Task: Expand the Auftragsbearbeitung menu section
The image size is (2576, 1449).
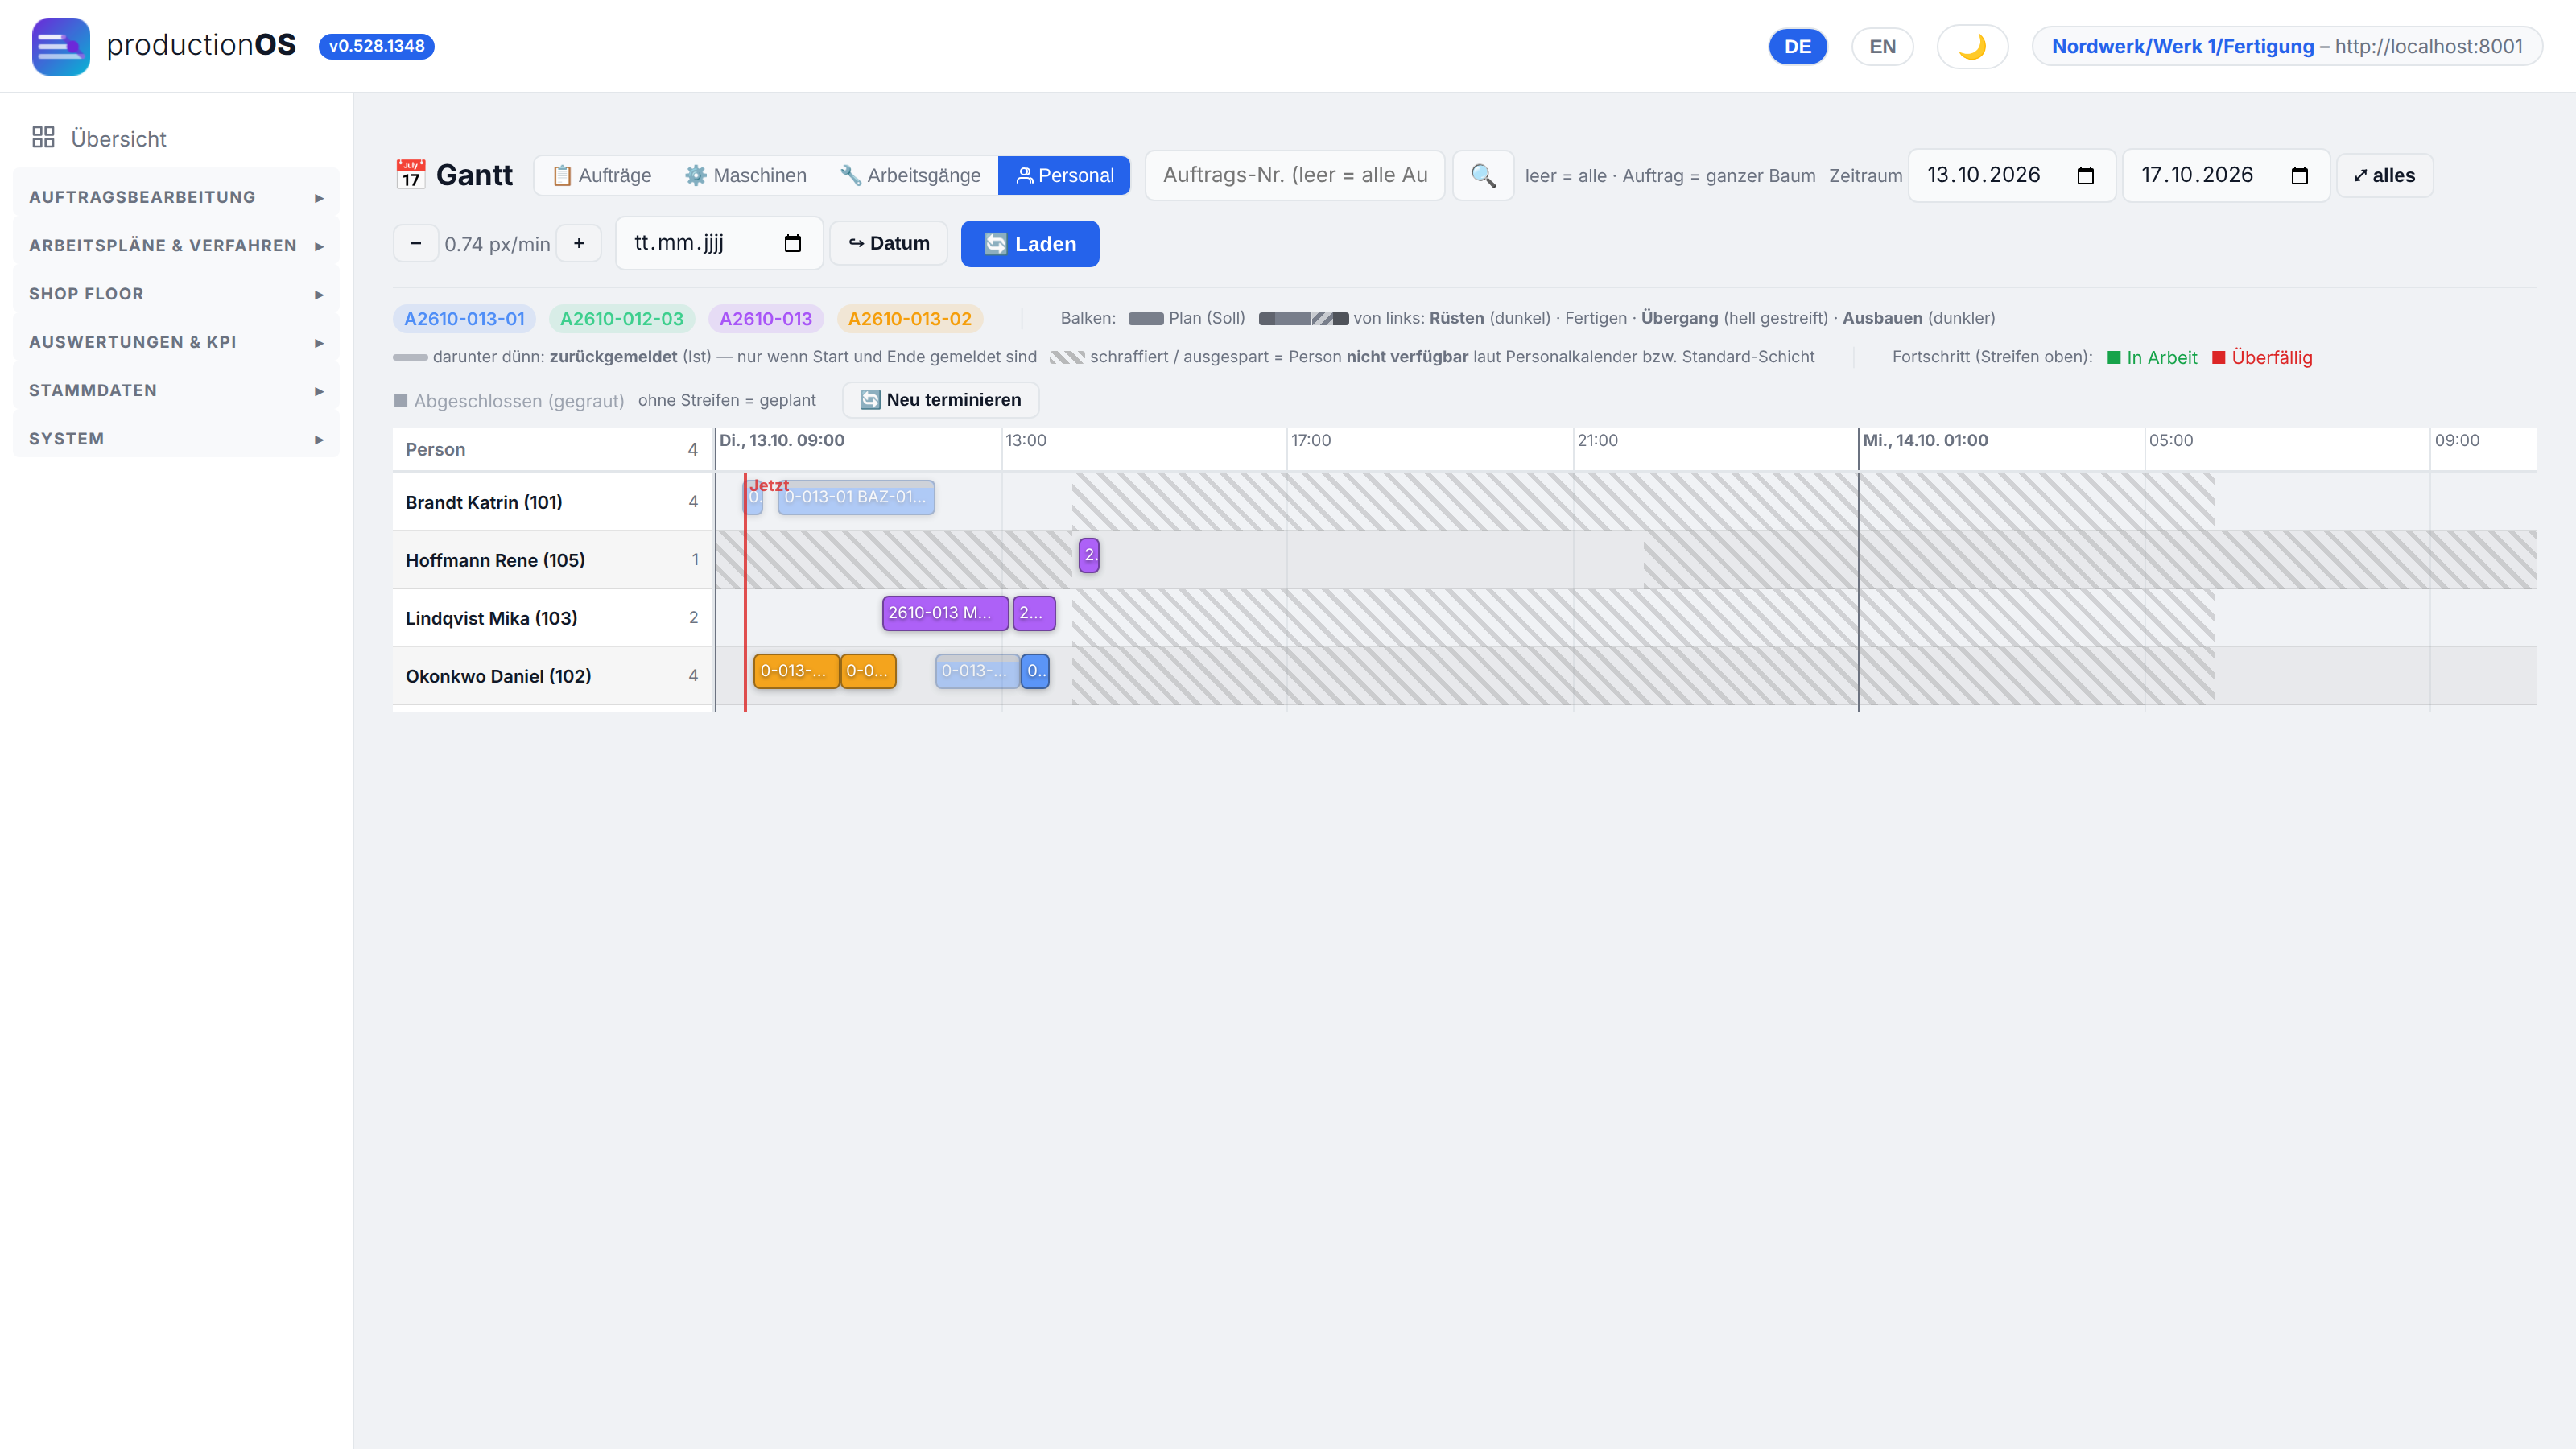Action: [176, 197]
